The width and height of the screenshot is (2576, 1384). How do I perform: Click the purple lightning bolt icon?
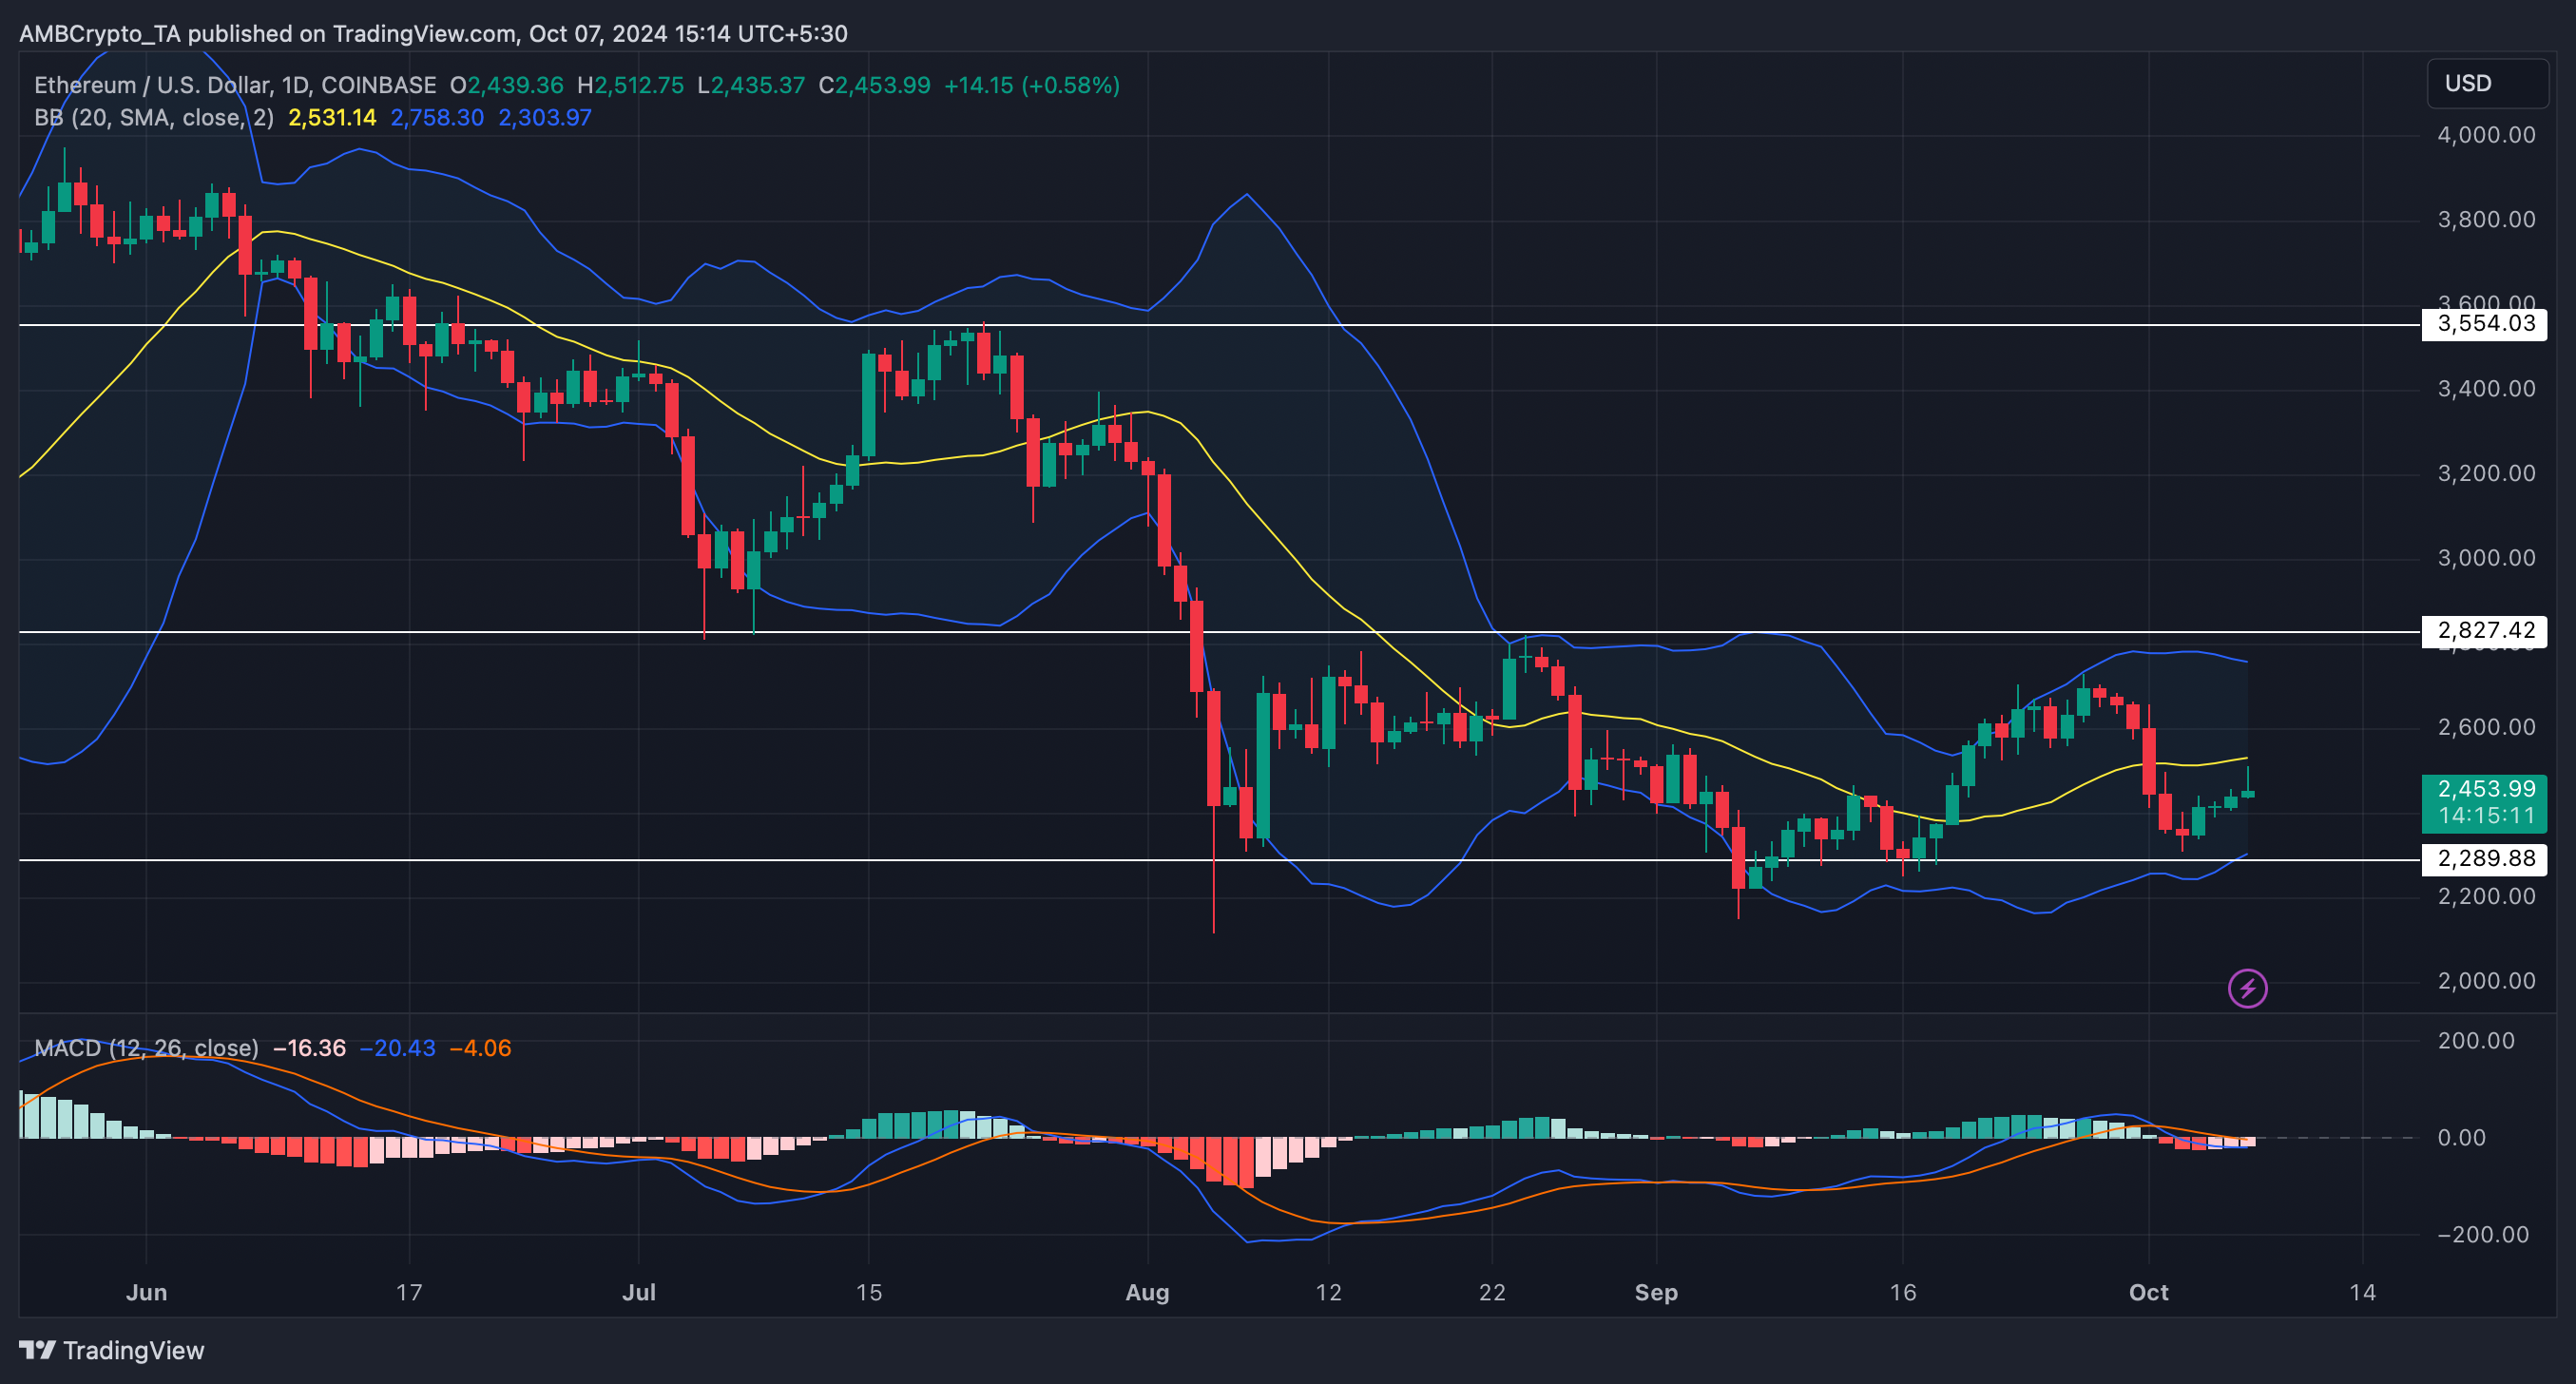pos(2247,988)
